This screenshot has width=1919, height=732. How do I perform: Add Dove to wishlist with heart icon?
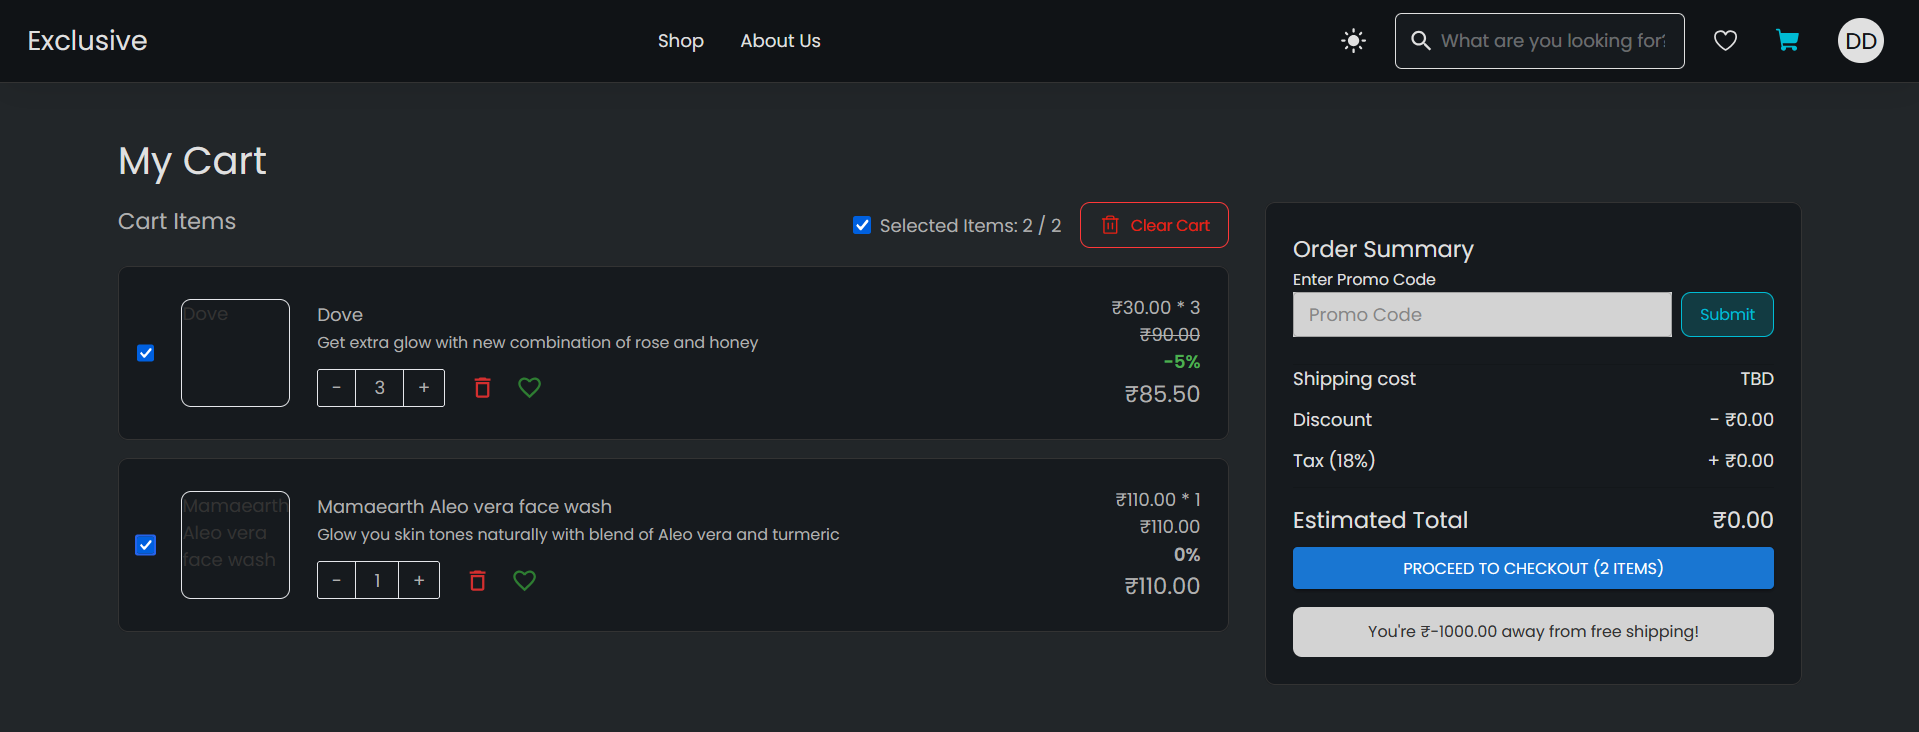click(529, 388)
